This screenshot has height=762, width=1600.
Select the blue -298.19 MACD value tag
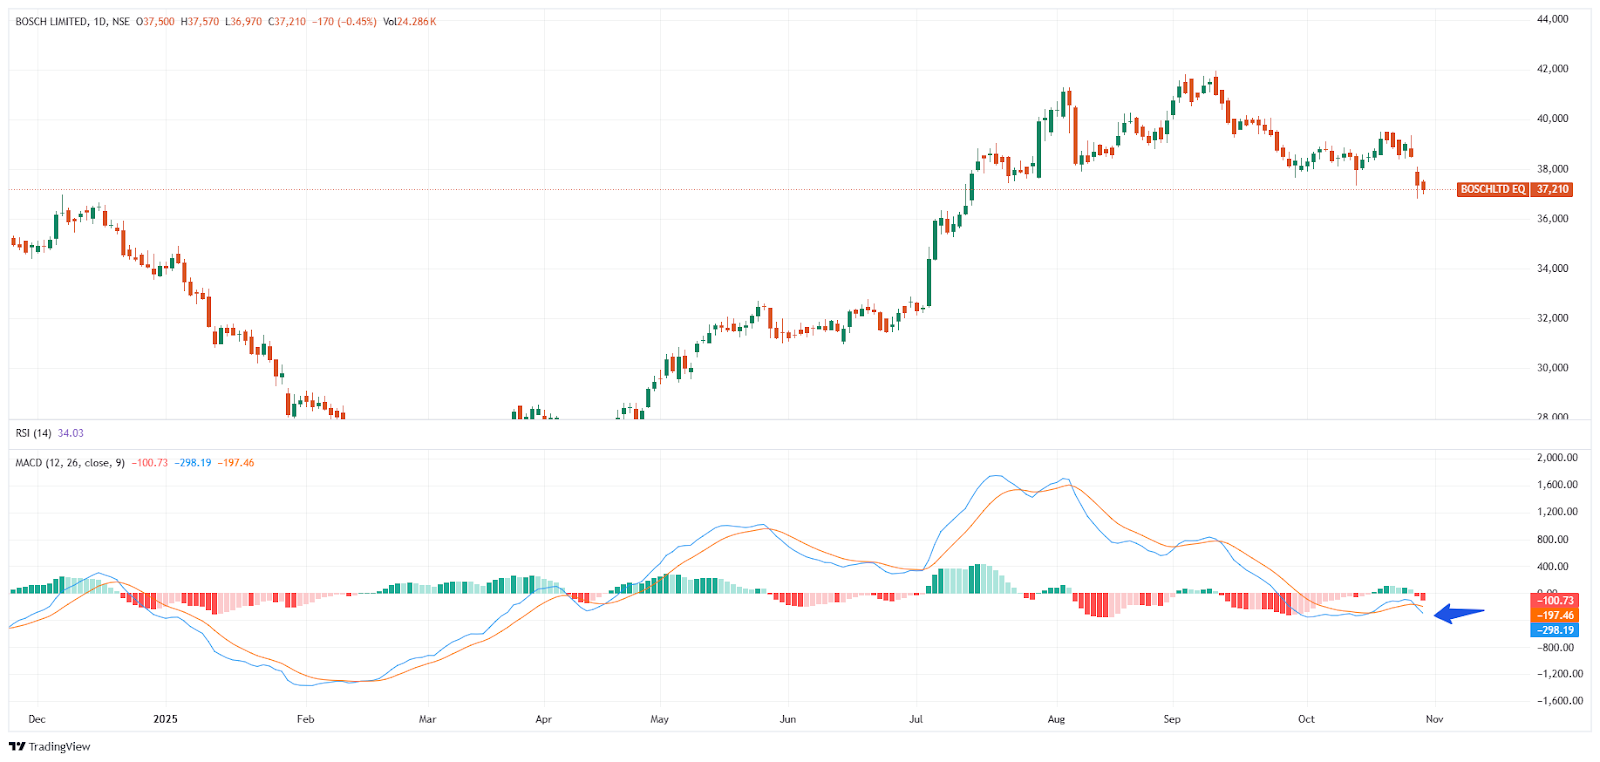[1554, 630]
